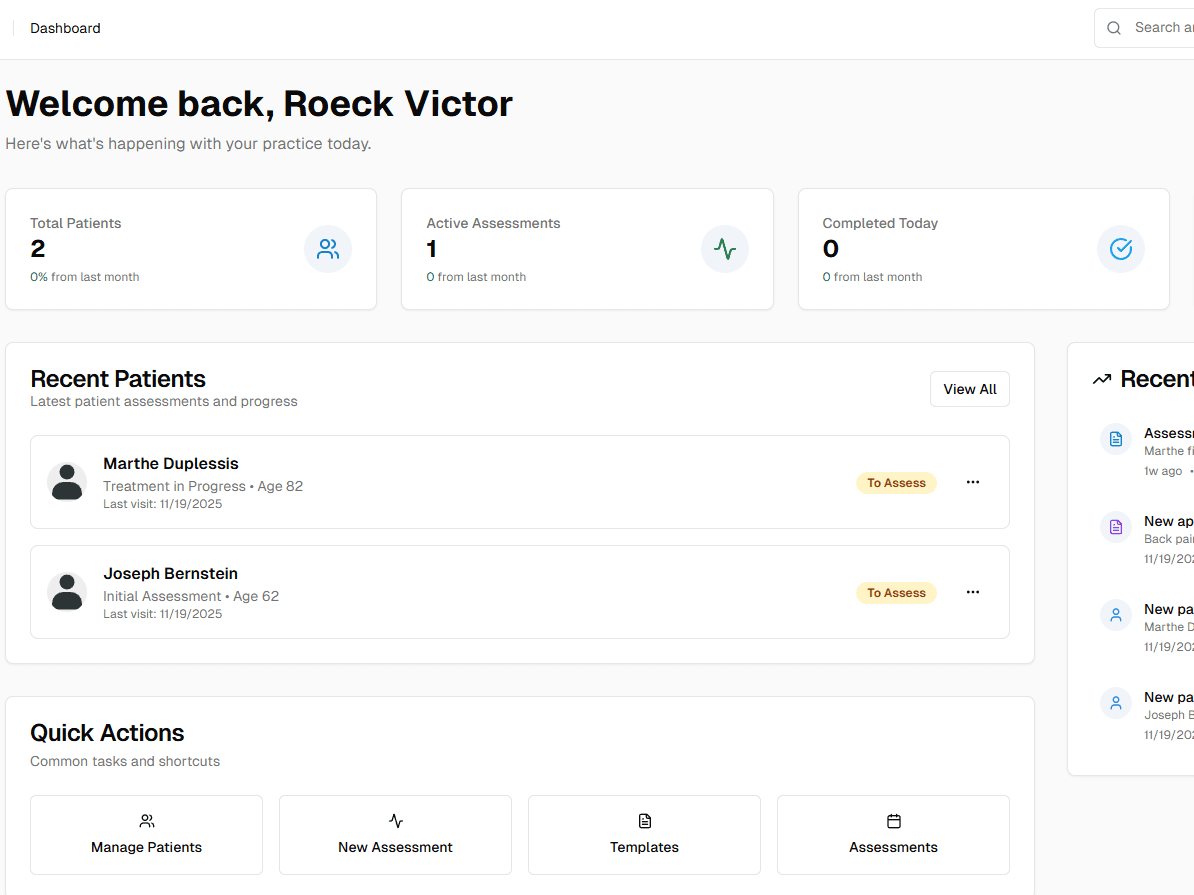
Task: Focus the search input field
Action: click(1162, 28)
